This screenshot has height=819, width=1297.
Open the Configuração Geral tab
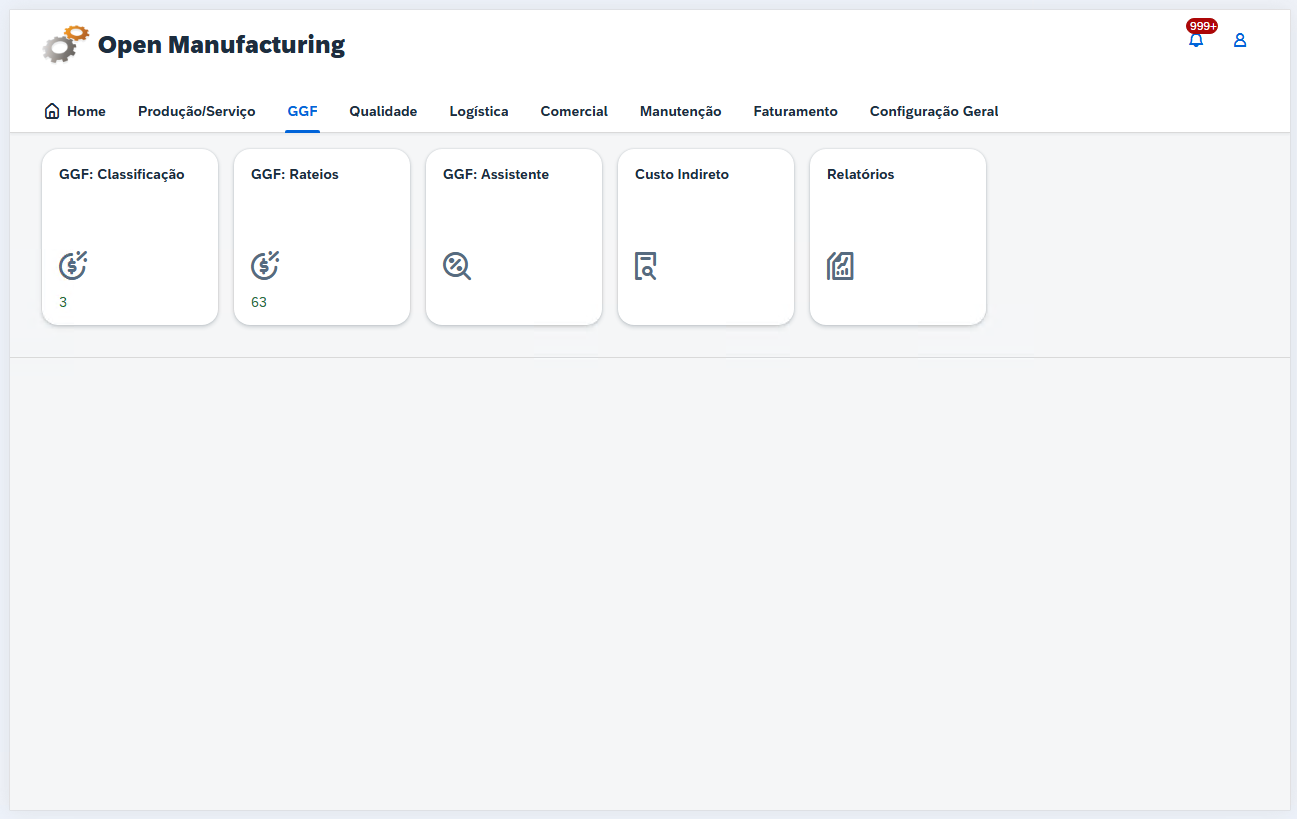click(x=934, y=111)
